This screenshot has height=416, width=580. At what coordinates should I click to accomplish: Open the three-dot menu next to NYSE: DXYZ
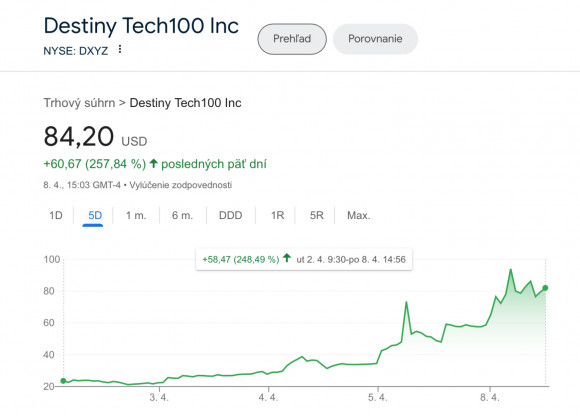point(119,49)
